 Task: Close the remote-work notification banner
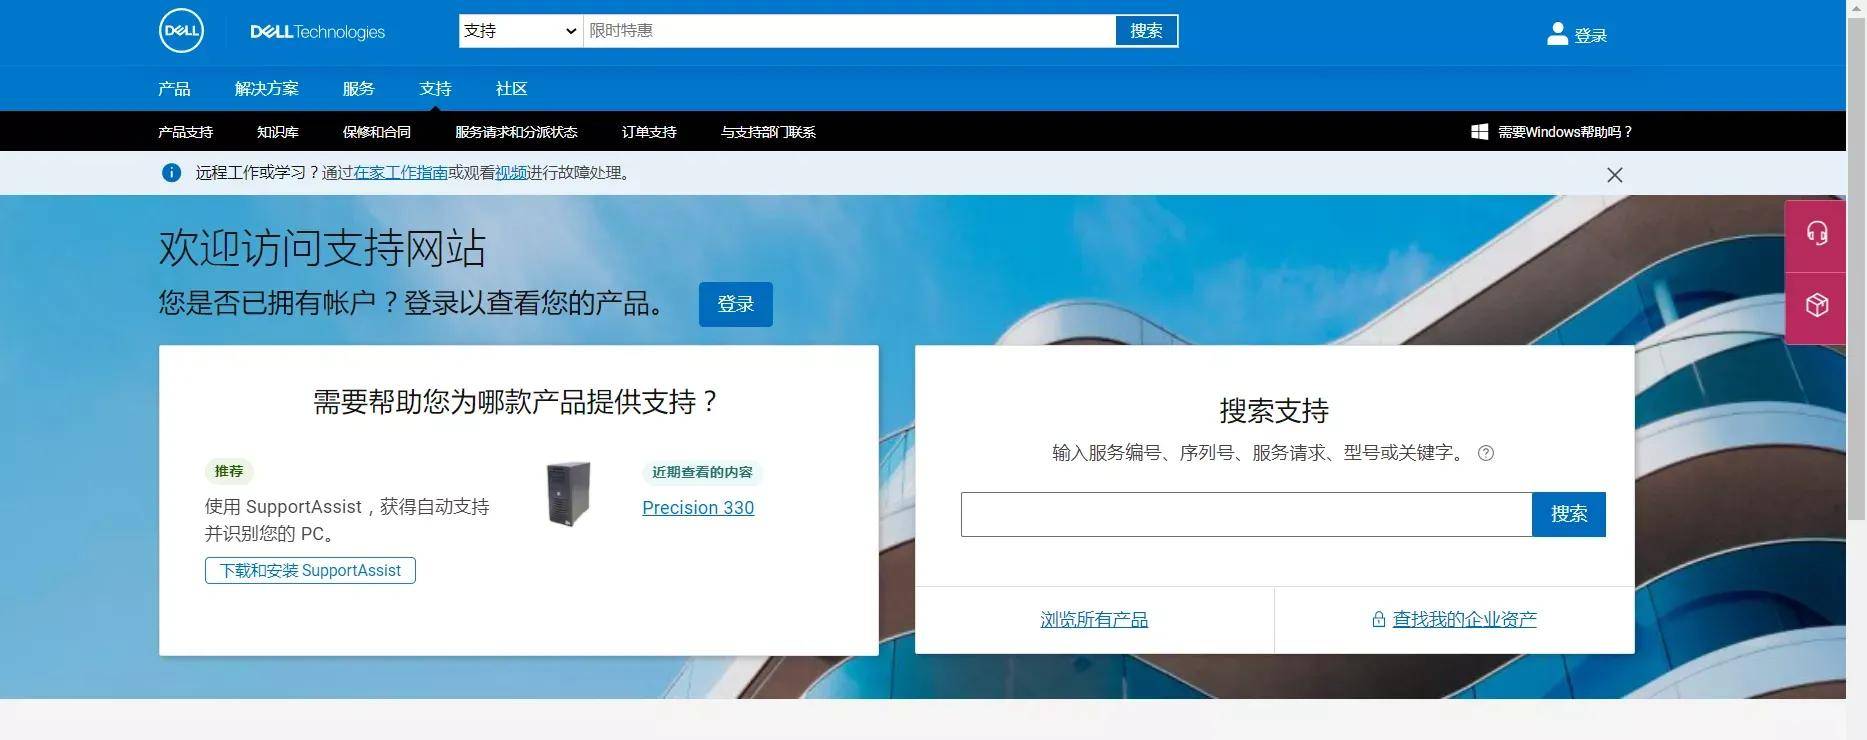pyautogui.click(x=1614, y=175)
